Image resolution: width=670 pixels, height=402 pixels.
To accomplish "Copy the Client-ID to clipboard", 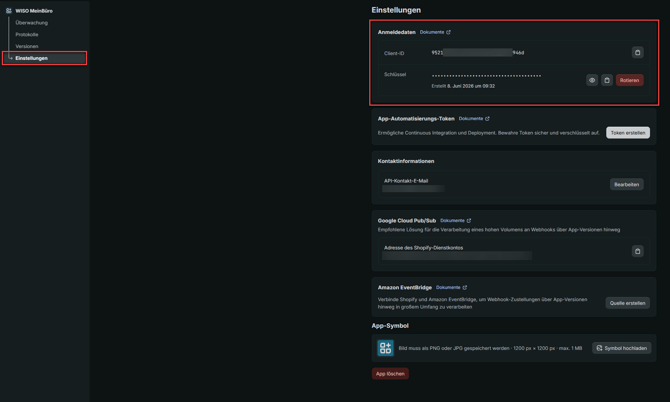I will pos(638,53).
